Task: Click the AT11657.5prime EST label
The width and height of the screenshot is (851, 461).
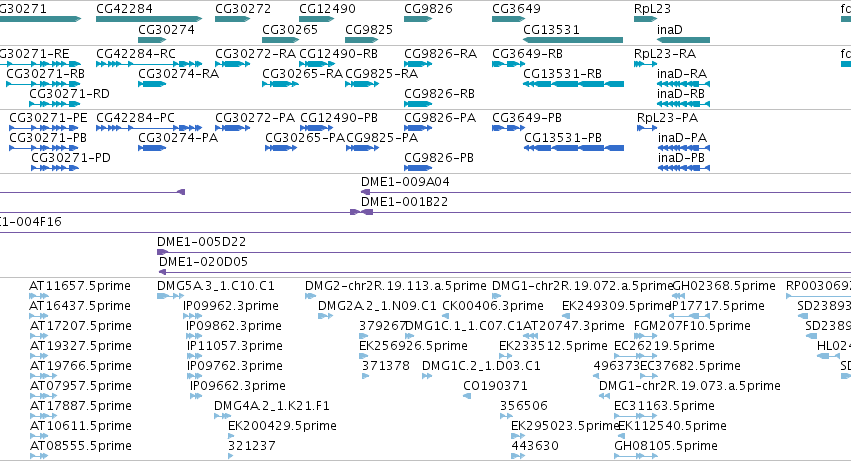Action: click(x=80, y=286)
